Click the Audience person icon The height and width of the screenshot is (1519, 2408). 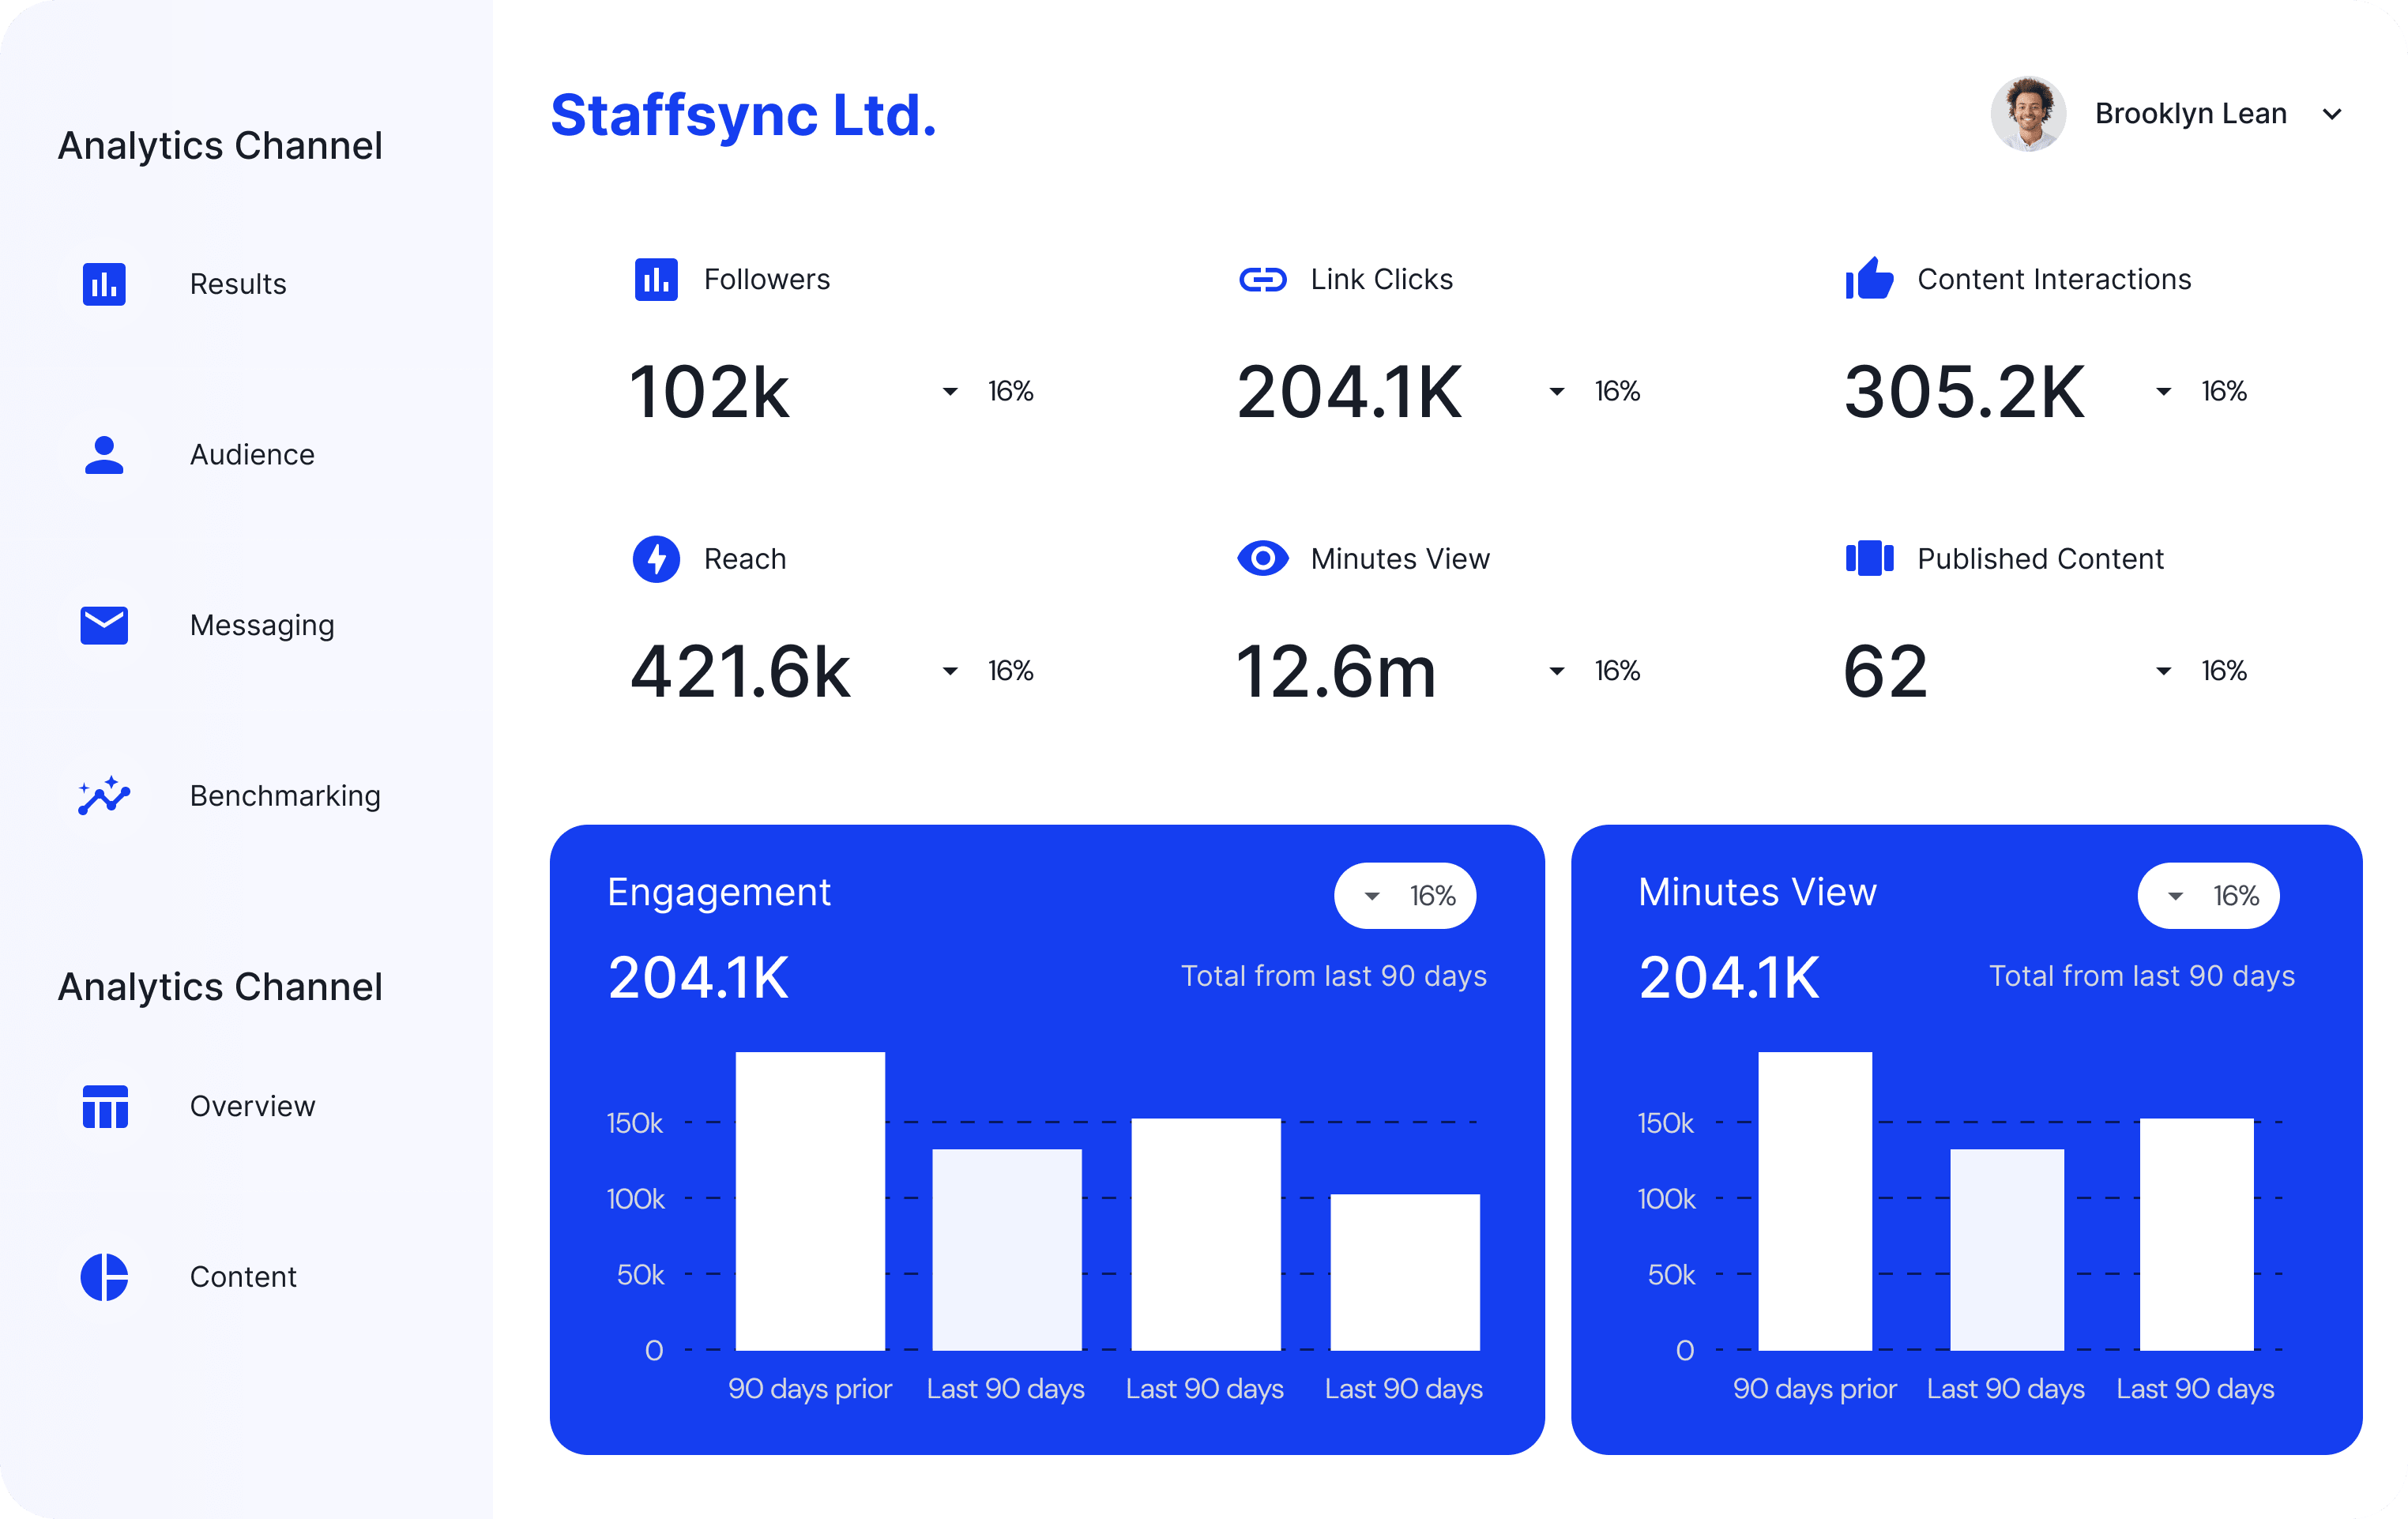pos(104,455)
